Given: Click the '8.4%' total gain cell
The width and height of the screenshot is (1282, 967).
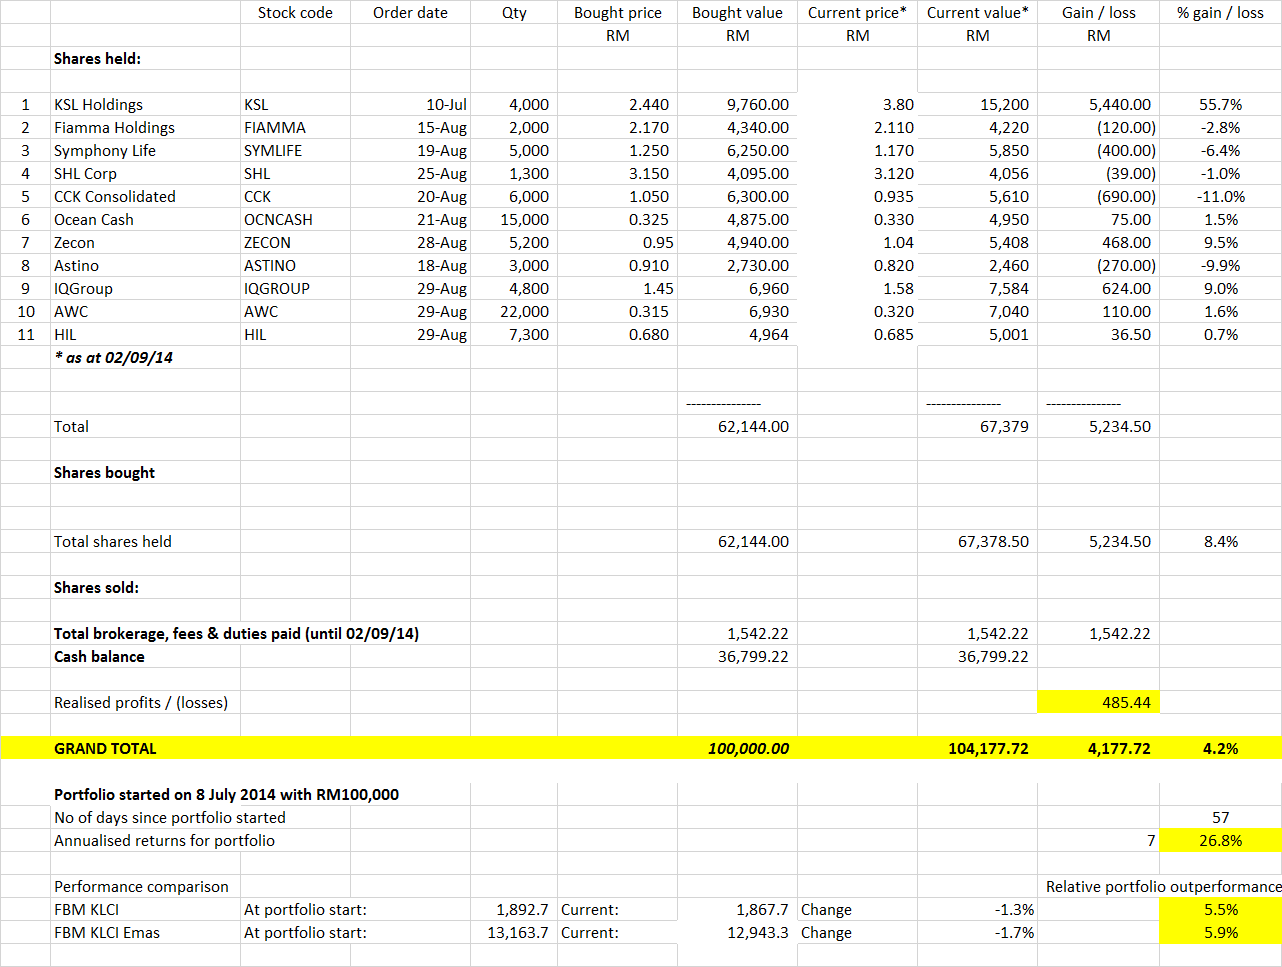Looking at the screenshot, I should point(1221,541).
